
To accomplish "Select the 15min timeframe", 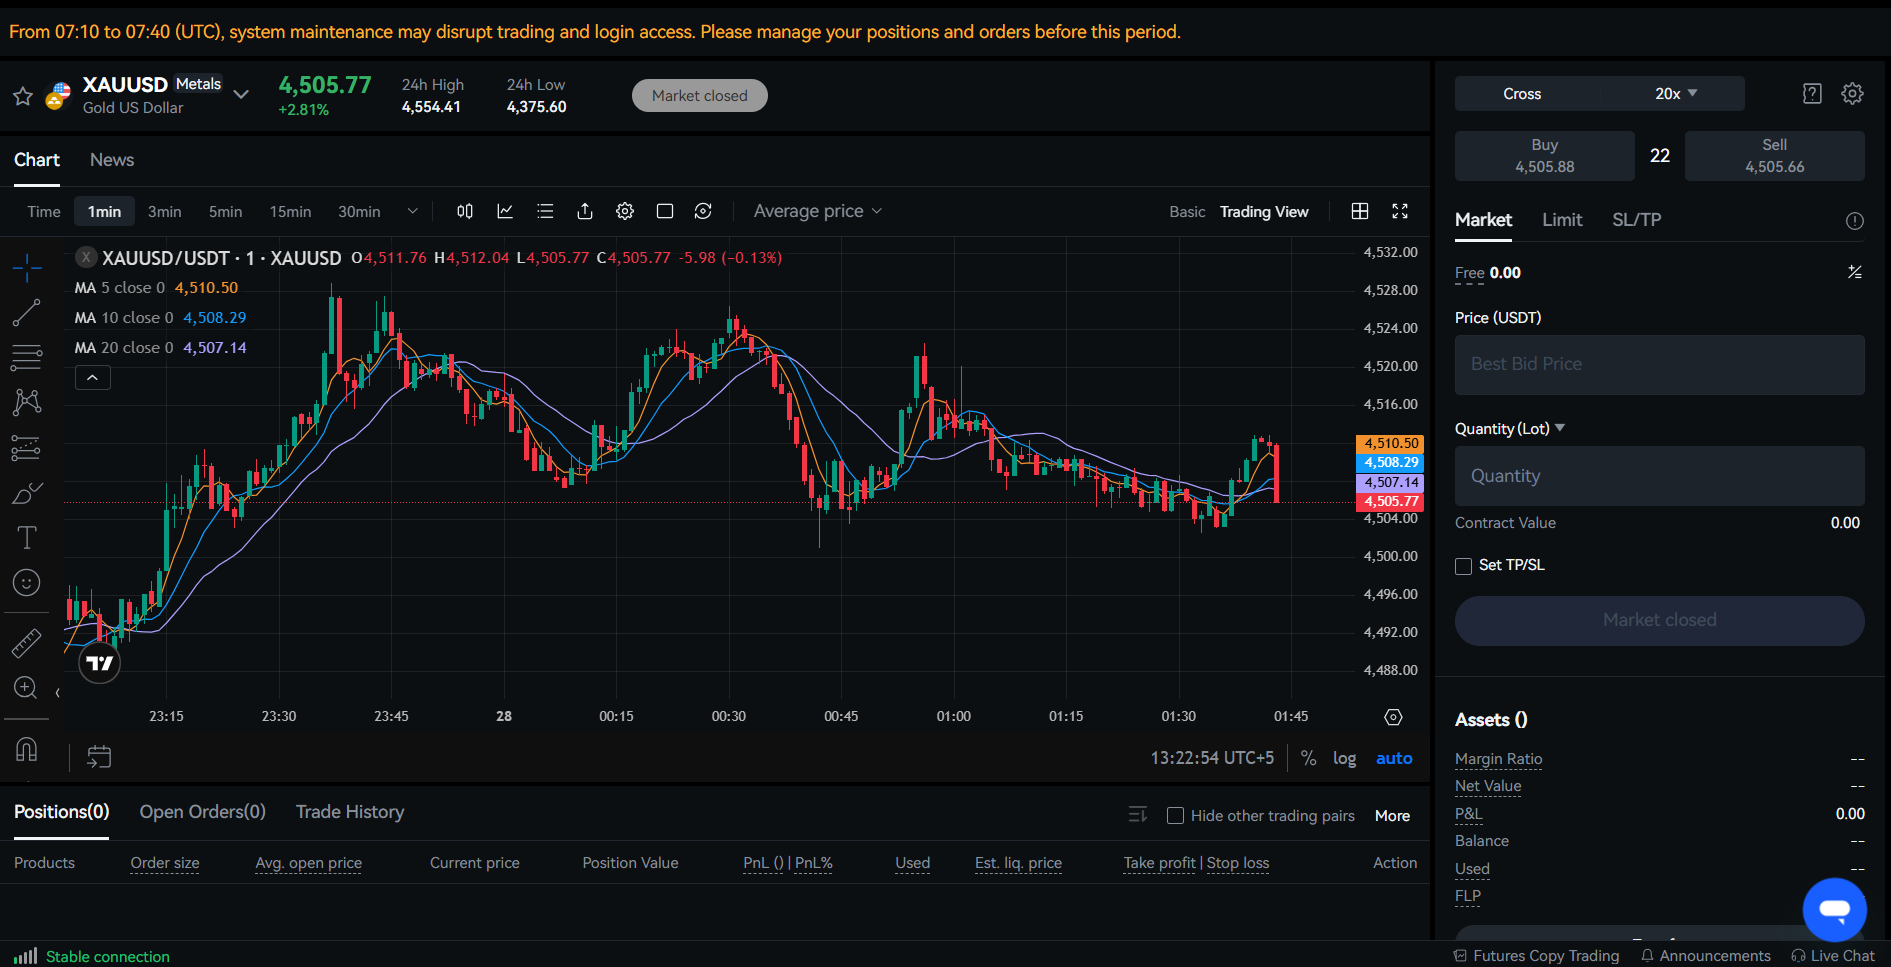I will 290,212.
